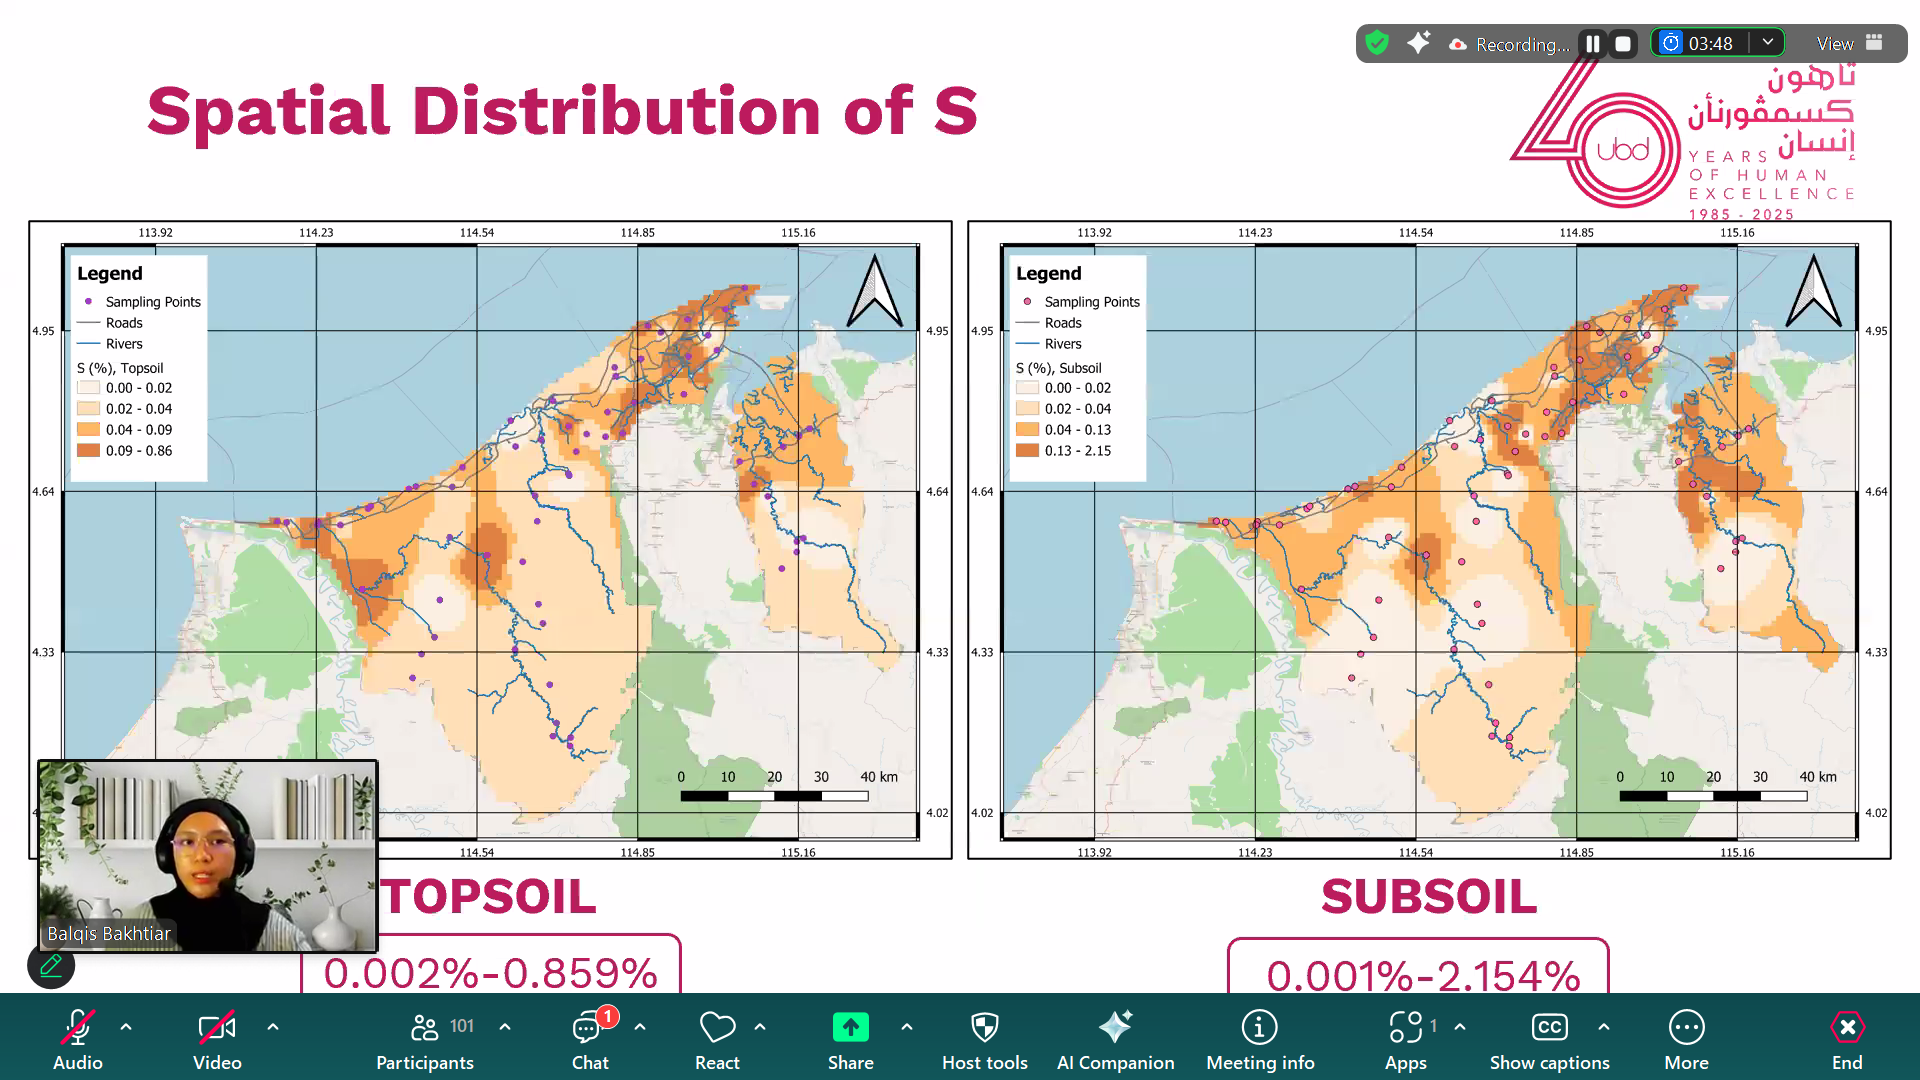This screenshot has width=1920, height=1080.
Task: Open the More options menu
Action: tap(1686, 1039)
